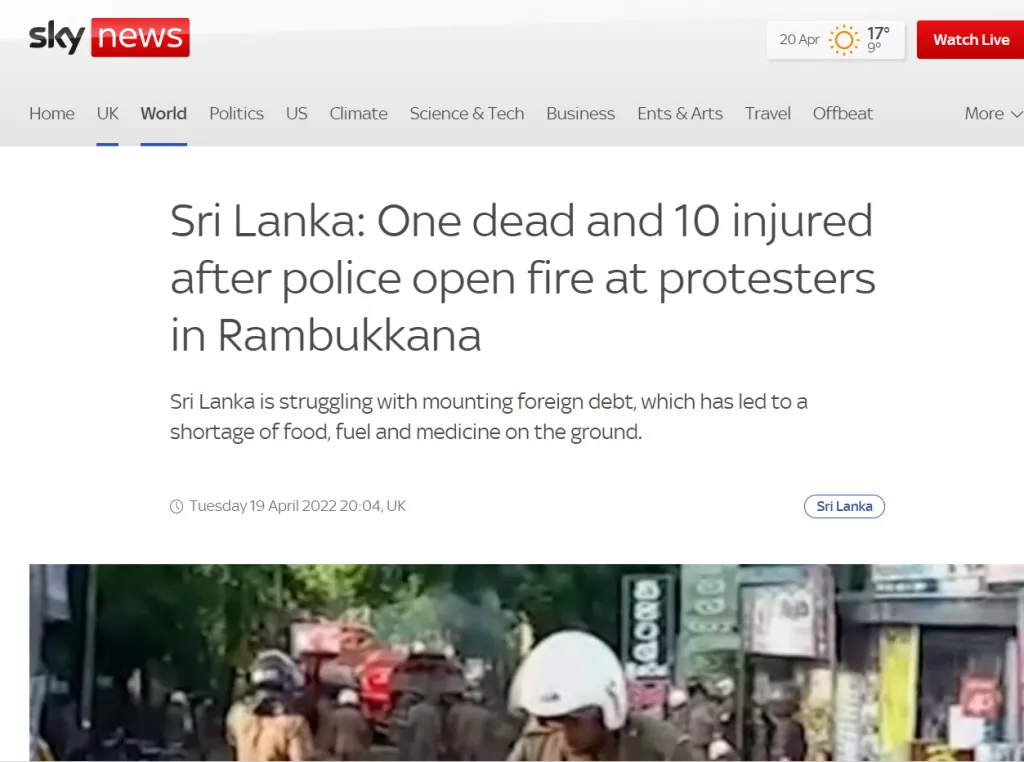Screen dimensions: 1024x762
Task: Go to the UK section
Action: coord(108,114)
